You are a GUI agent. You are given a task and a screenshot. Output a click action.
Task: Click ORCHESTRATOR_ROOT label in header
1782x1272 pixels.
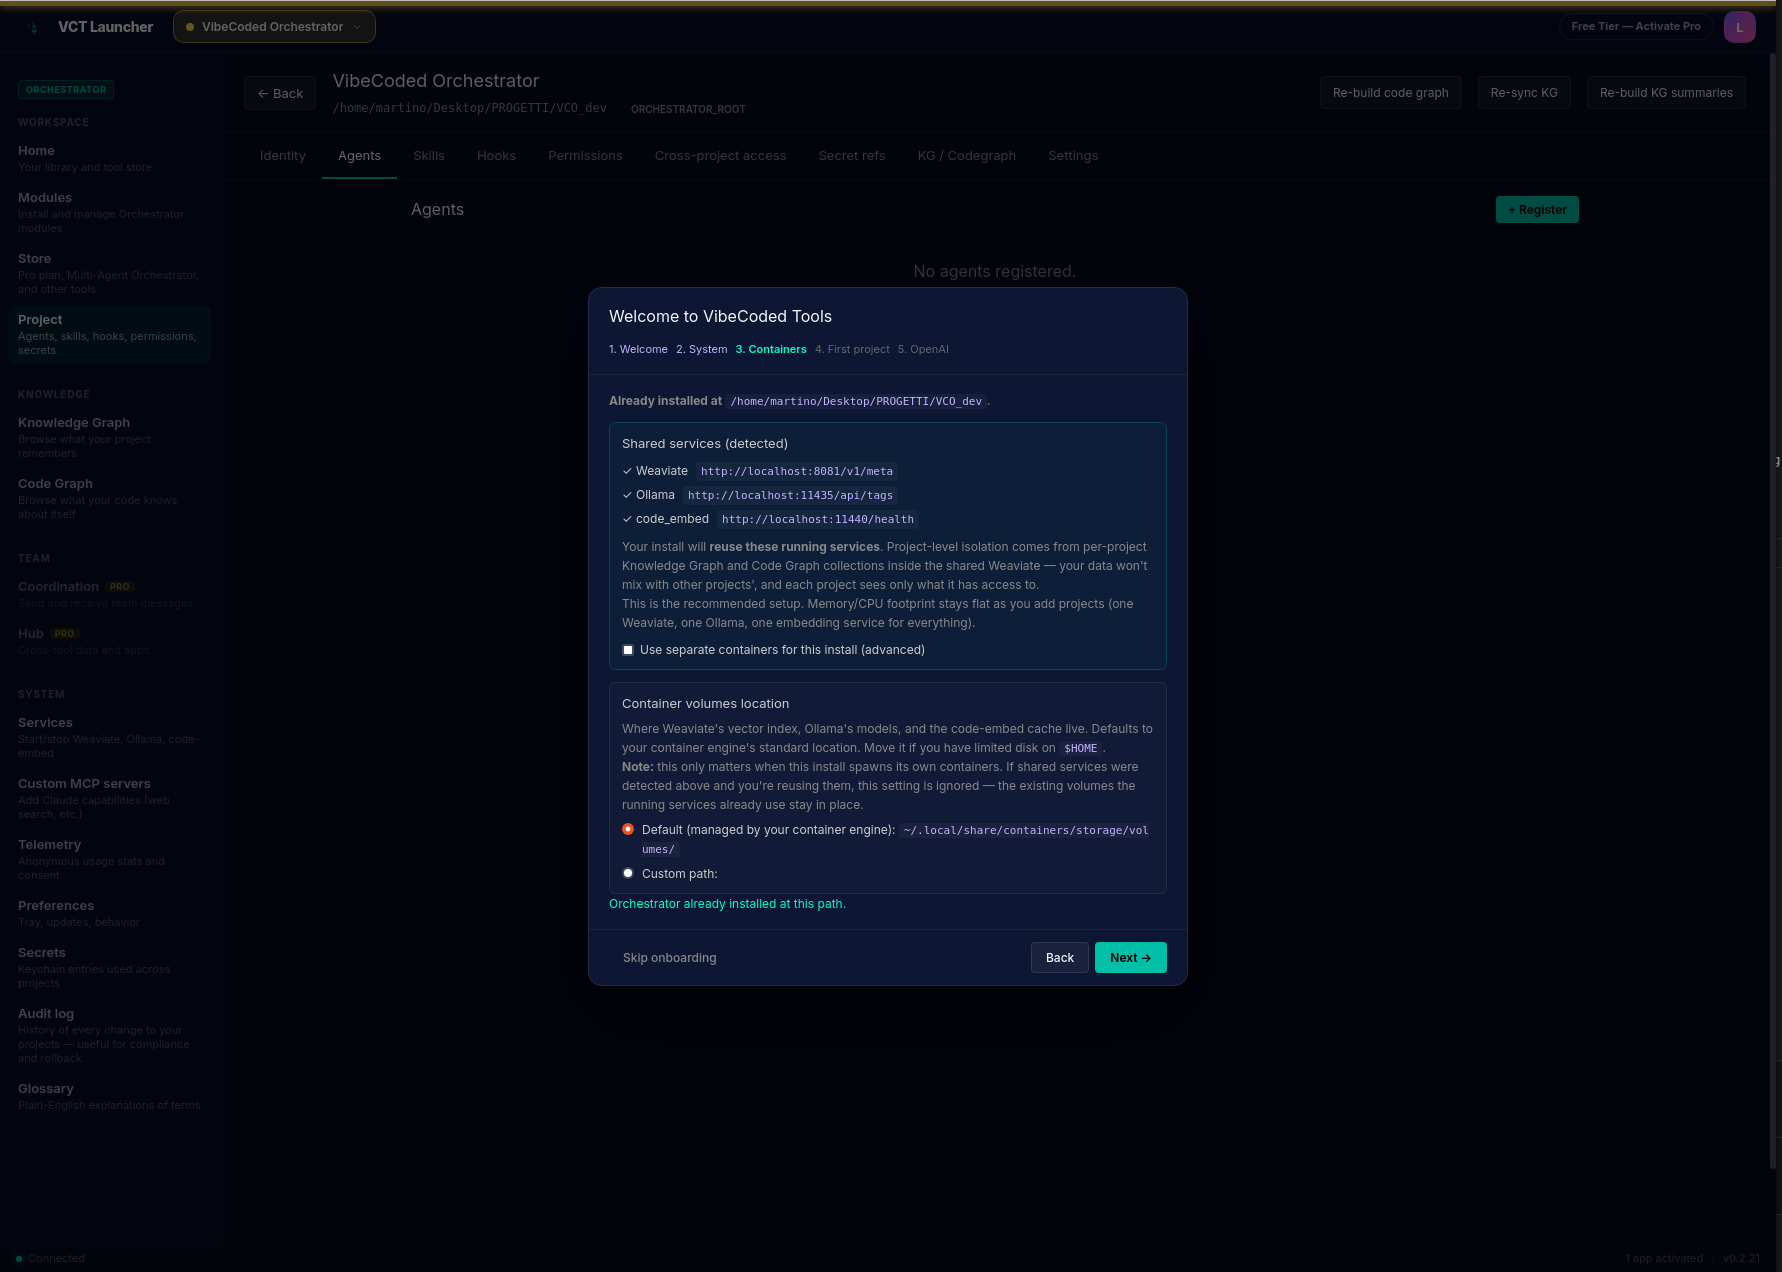click(688, 109)
